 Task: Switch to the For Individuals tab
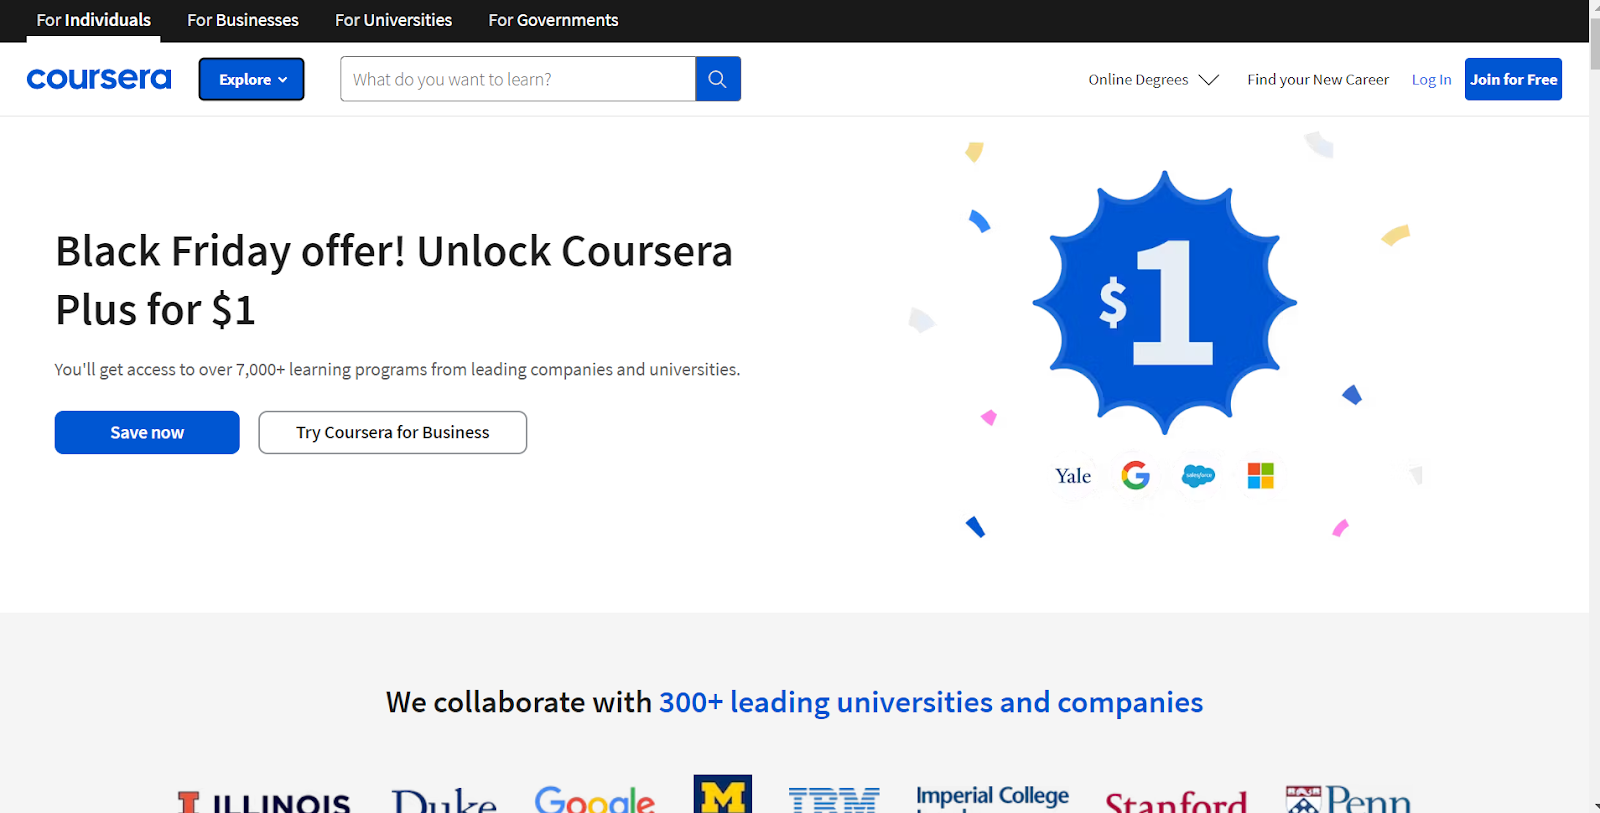pos(94,20)
